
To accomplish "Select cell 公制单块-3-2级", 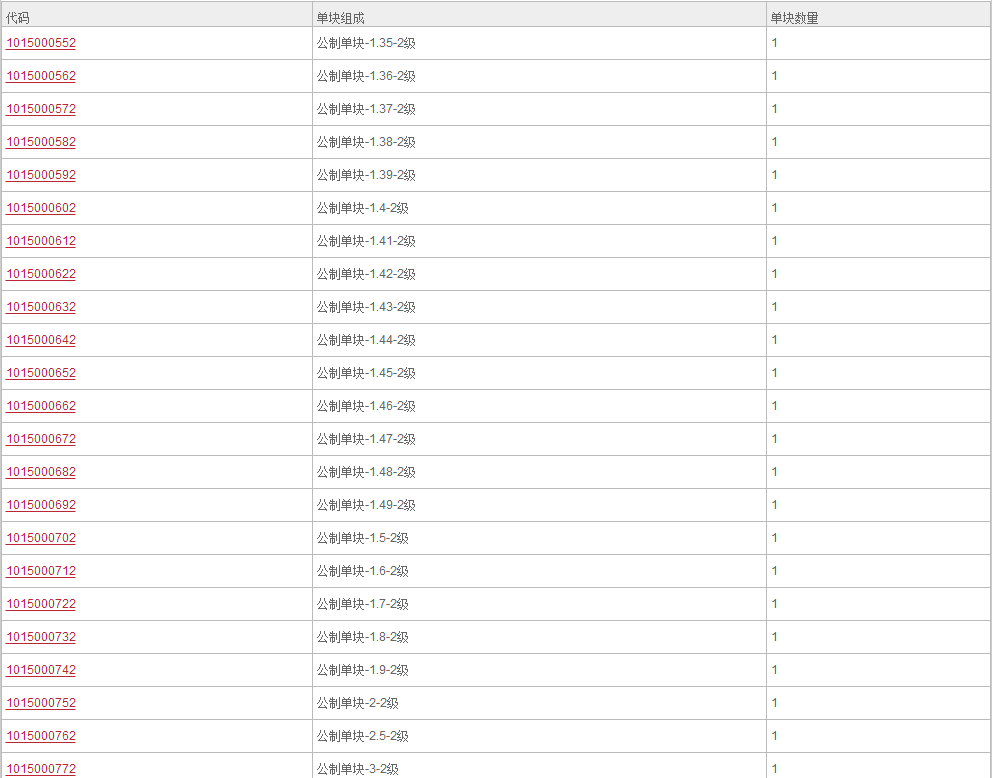I will [539, 766].
